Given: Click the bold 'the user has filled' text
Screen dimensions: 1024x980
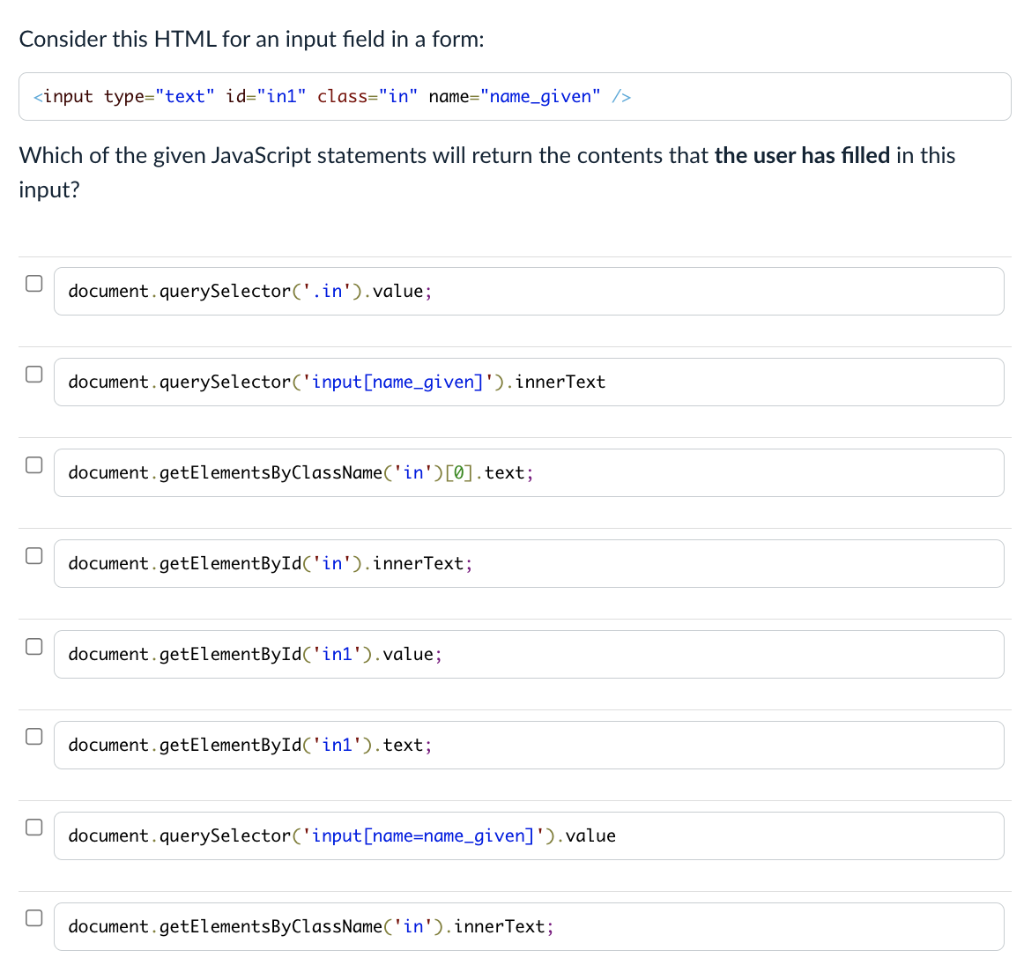Looking at the screenshot, I should 802,155.
